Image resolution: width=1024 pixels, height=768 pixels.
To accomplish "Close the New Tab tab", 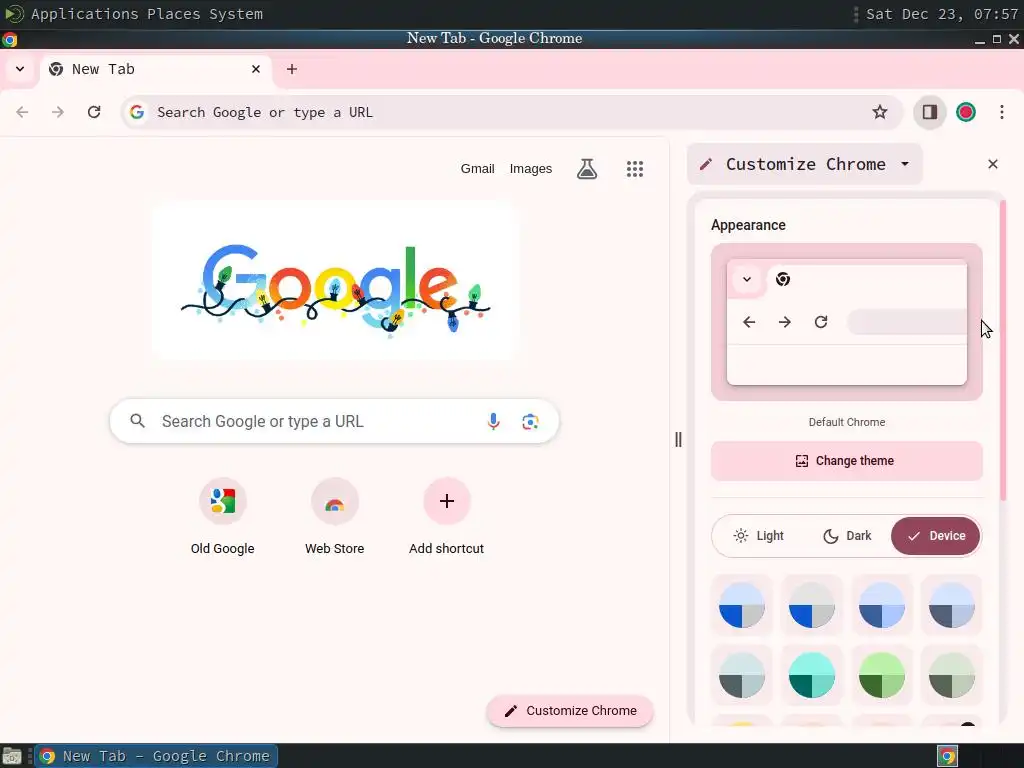I will point(256,69).
